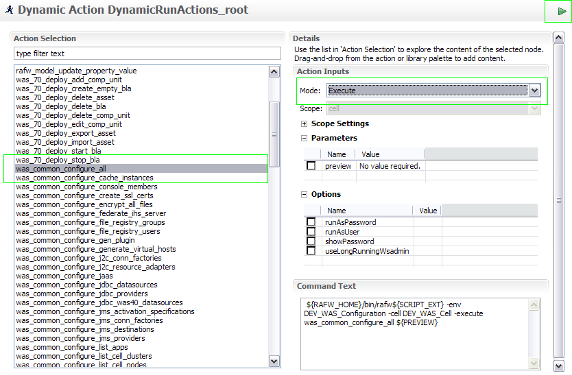Select was_common_configure_file_registry_groups action

(x=90, y=223)
